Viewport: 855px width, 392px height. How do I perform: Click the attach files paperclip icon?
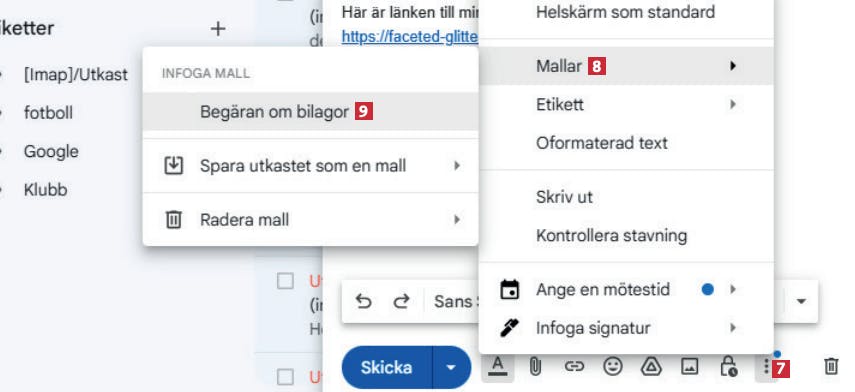[x=535, y=367]
